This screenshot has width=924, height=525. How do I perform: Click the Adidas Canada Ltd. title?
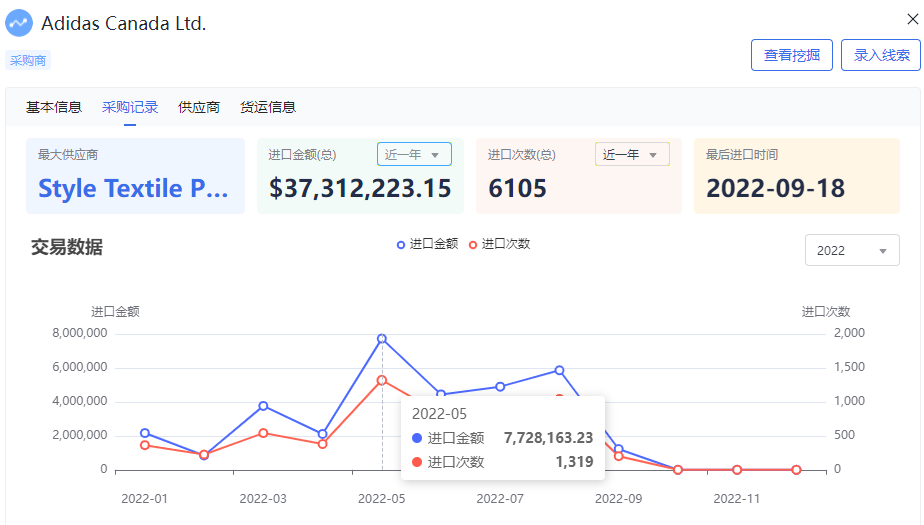(x=124, y=24)
